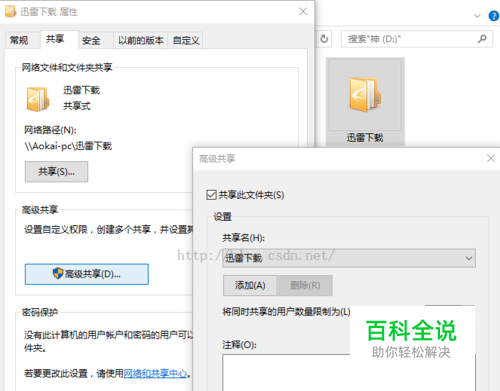Open the 以前的版本 tab

point(141,41)
